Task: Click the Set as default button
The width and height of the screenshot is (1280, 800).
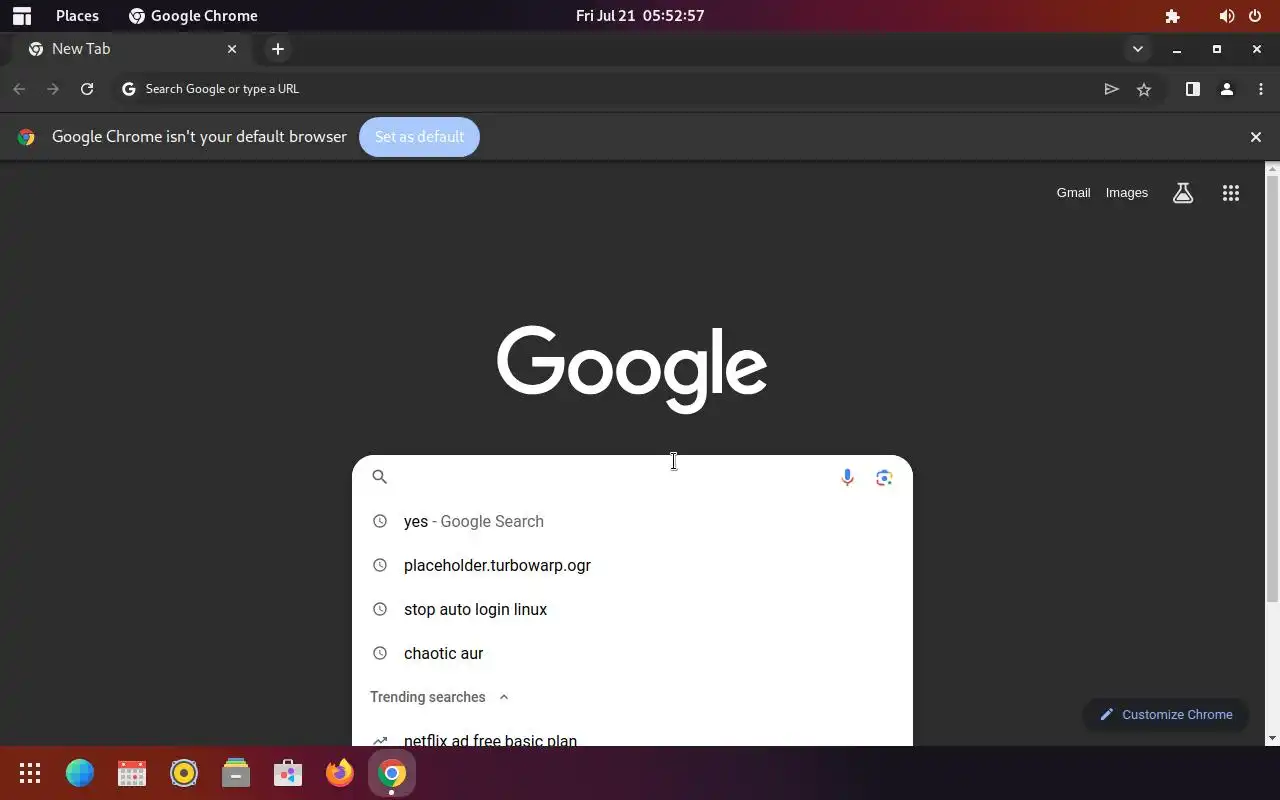Action: (419, 137)
